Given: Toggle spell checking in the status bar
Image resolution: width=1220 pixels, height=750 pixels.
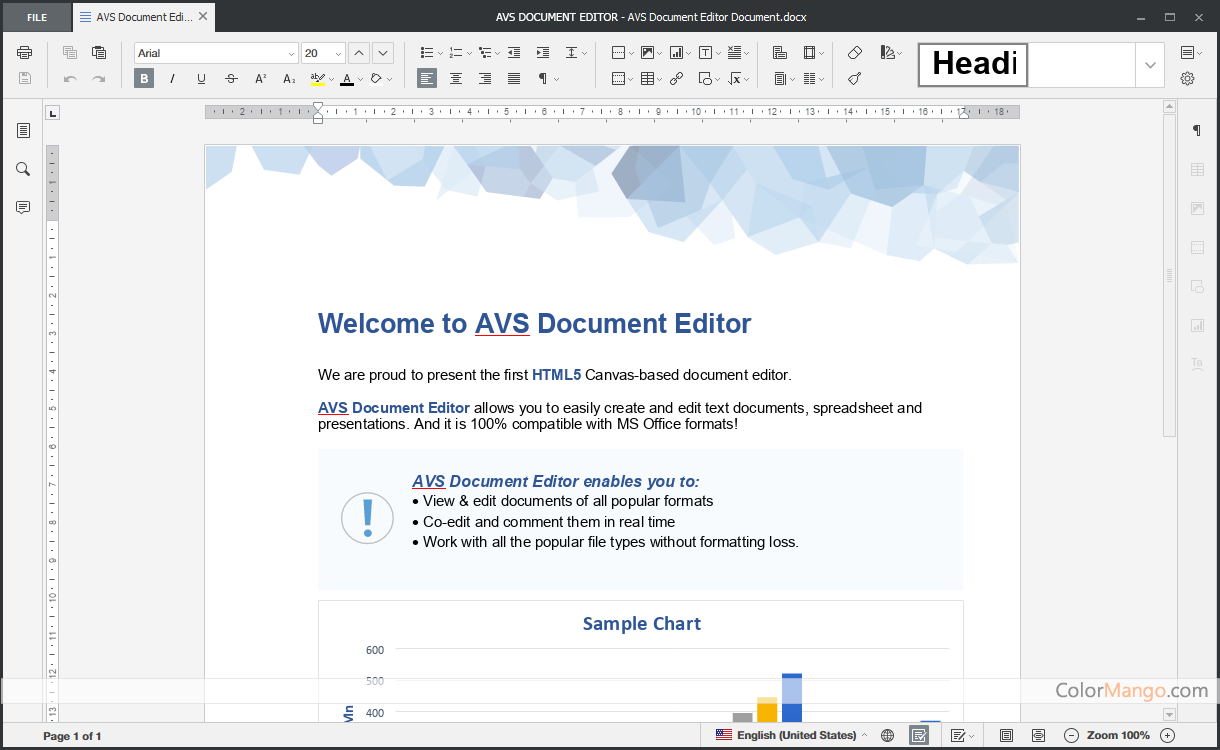Looking at the screenshot, I should (x=918, y=735).
